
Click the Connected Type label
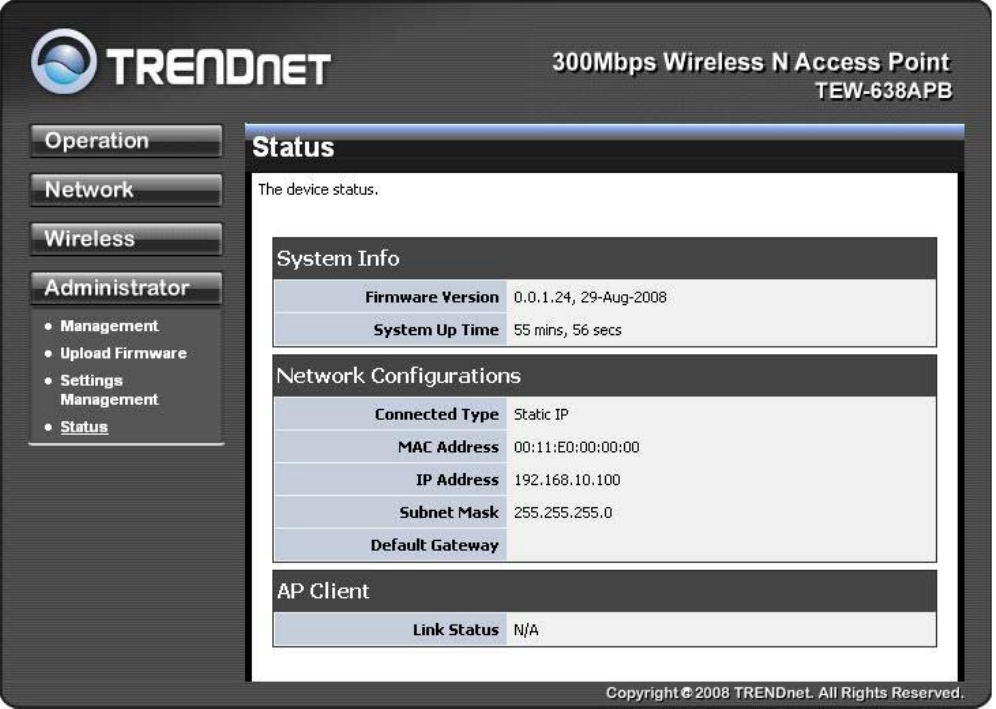[x=436, y=414]
